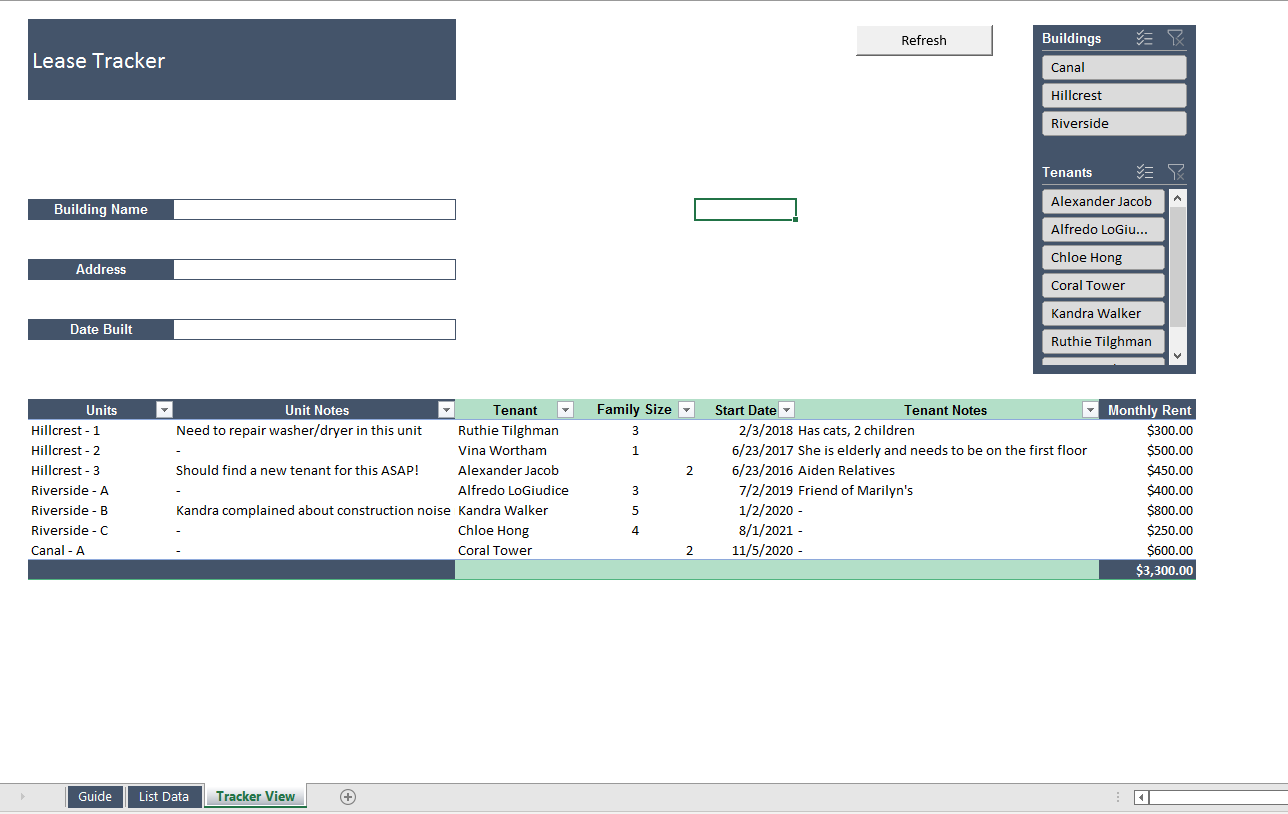
Task: Click the Lease Tracker title banner
Action: point(242,60)
